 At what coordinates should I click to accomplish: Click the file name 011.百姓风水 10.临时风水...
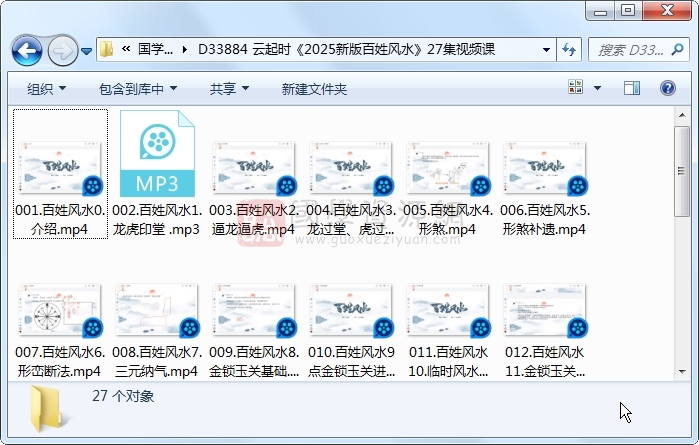point(448,361)
